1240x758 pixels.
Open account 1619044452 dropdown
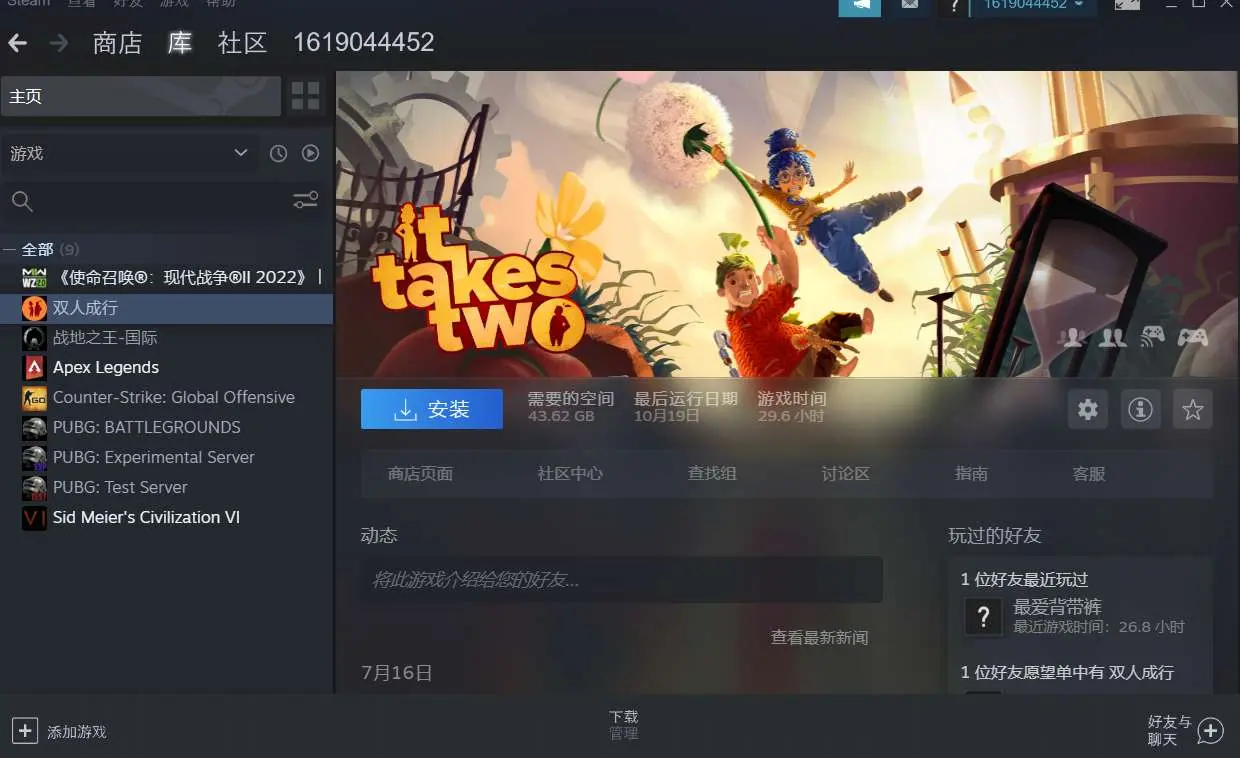tap(1034, 6)
